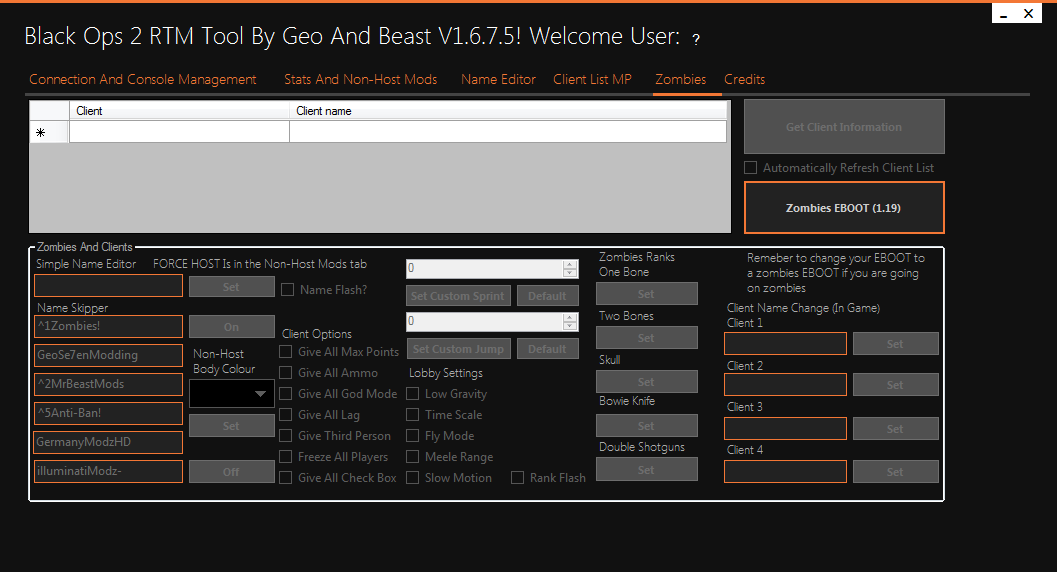Enable Slow Motion lobby setting
The image size is (1057, 572).
pos(413,478)
